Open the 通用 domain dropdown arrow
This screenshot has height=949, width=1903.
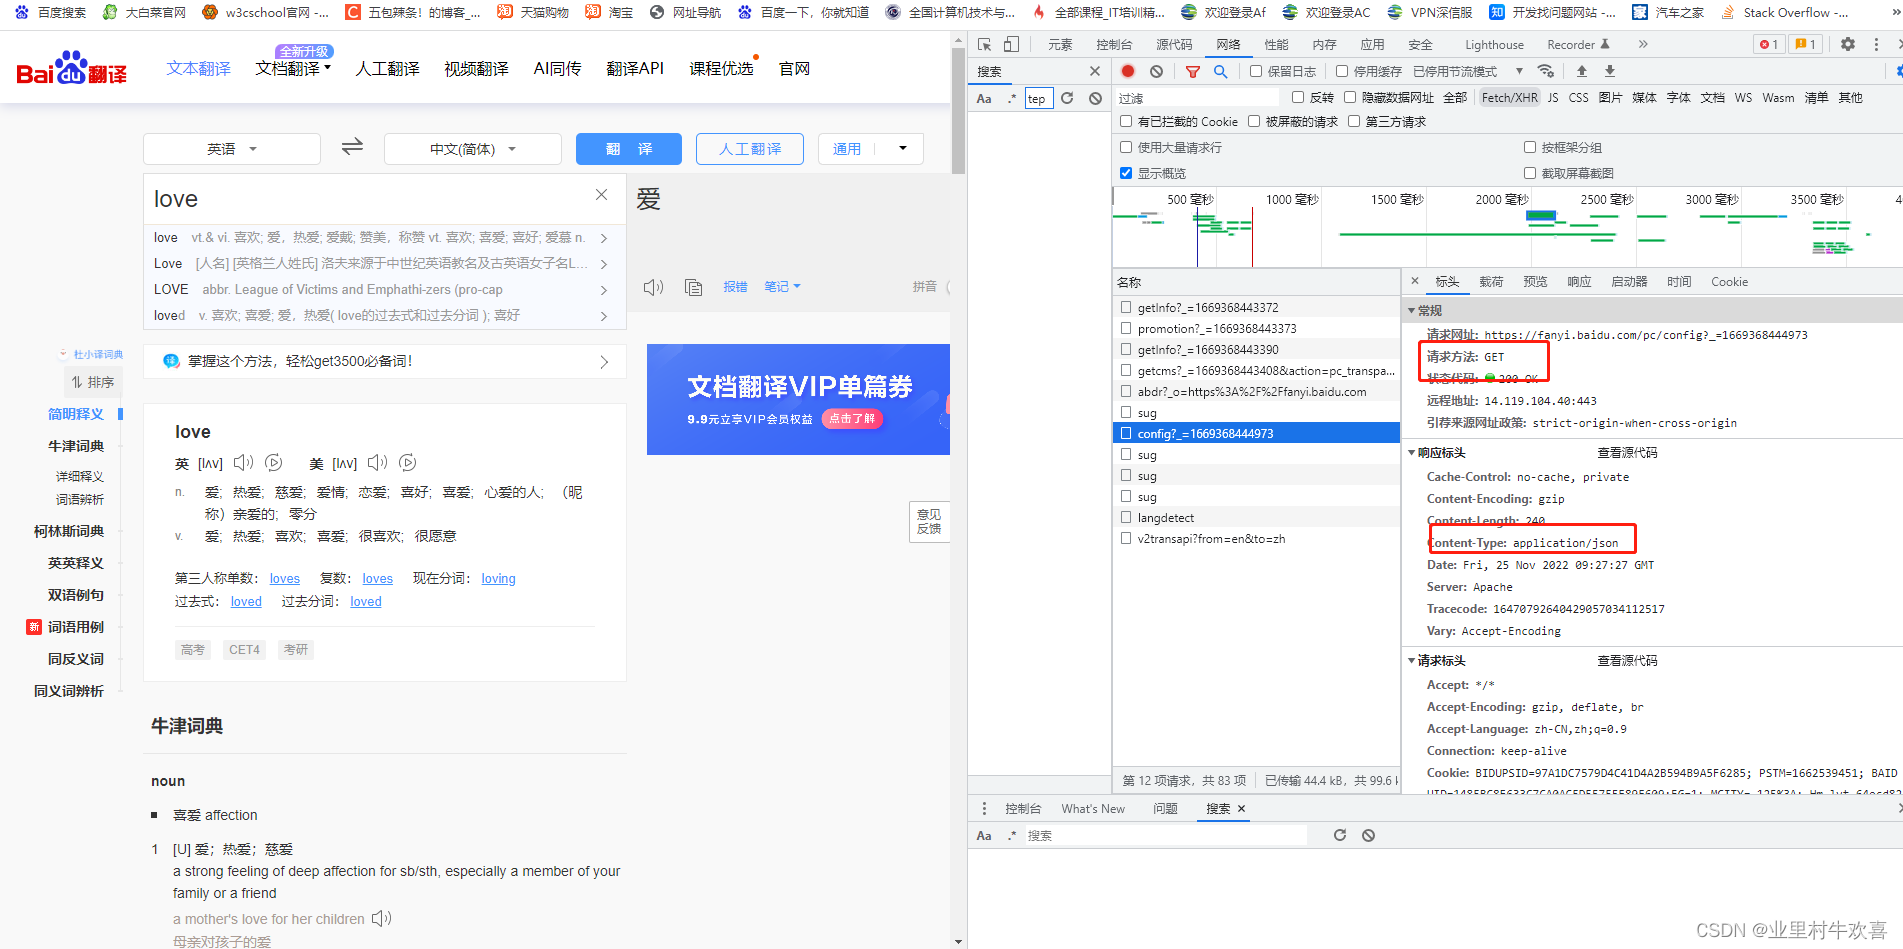tap(902, 148)
